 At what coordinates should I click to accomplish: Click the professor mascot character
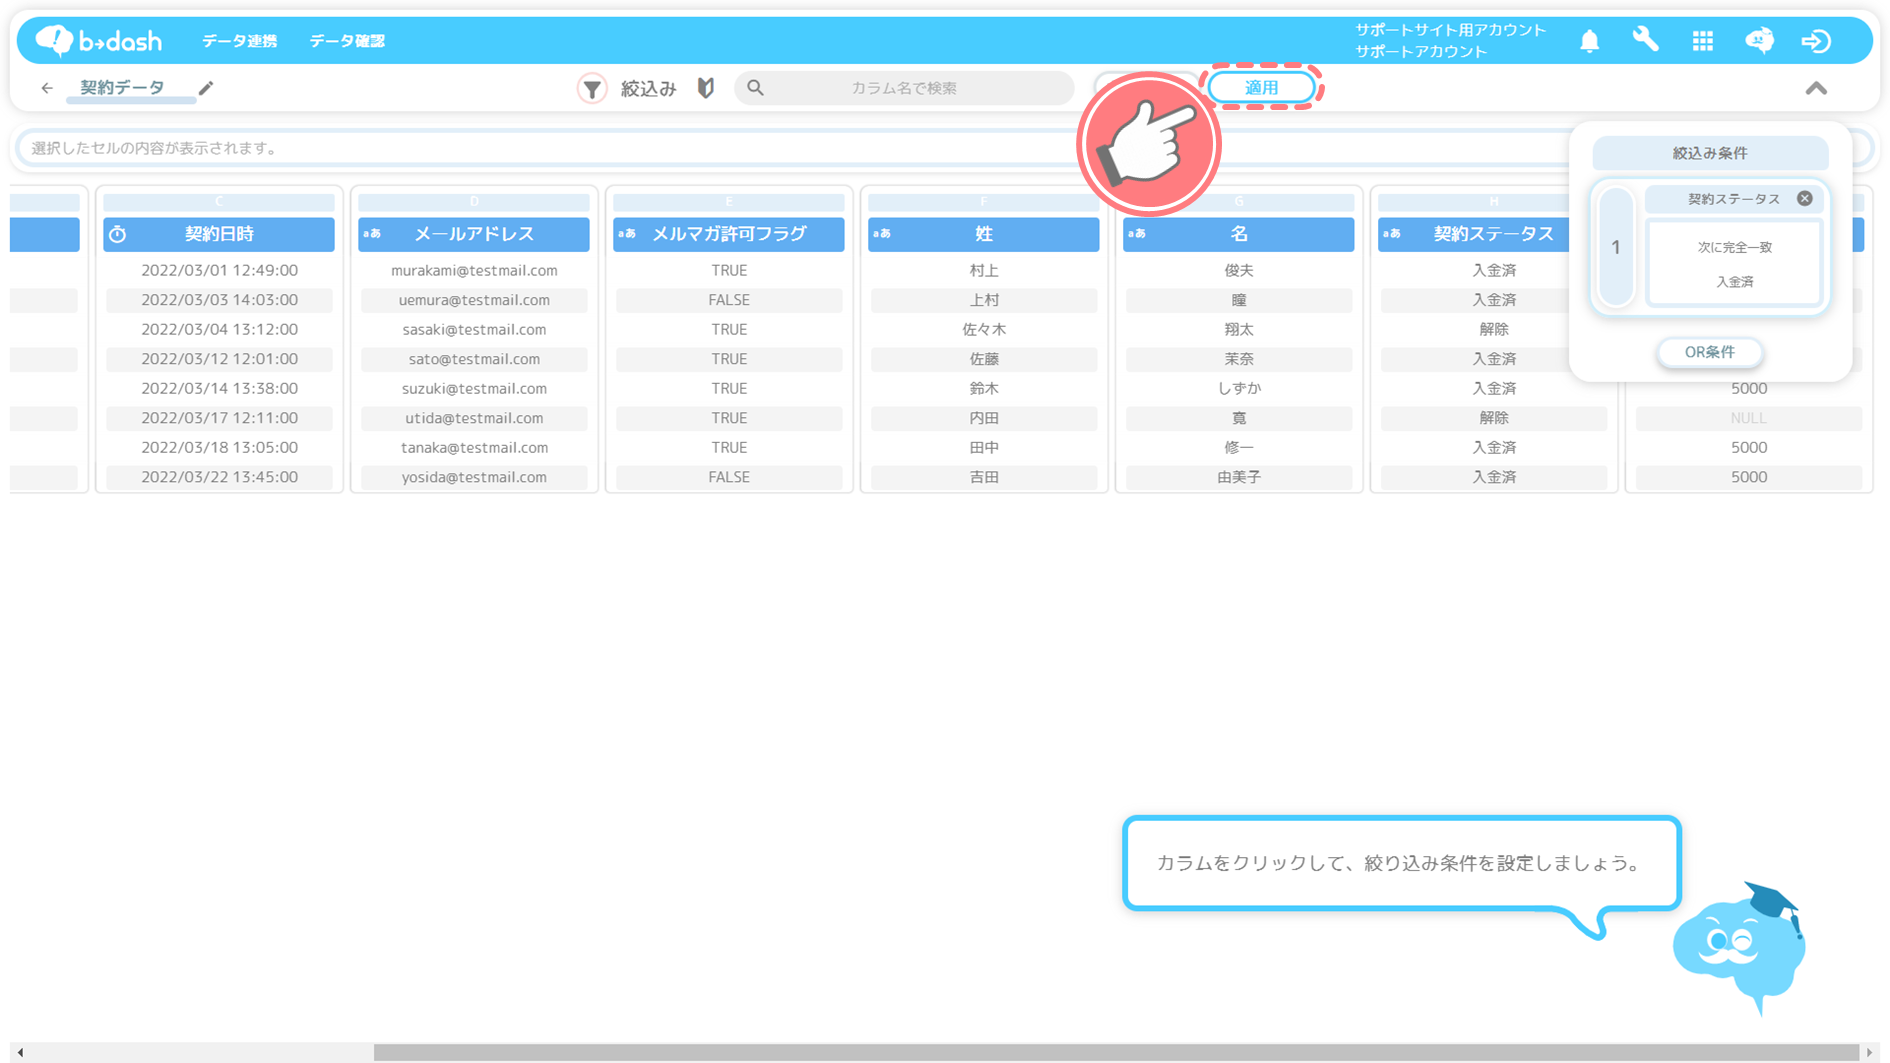[1740, 947]
